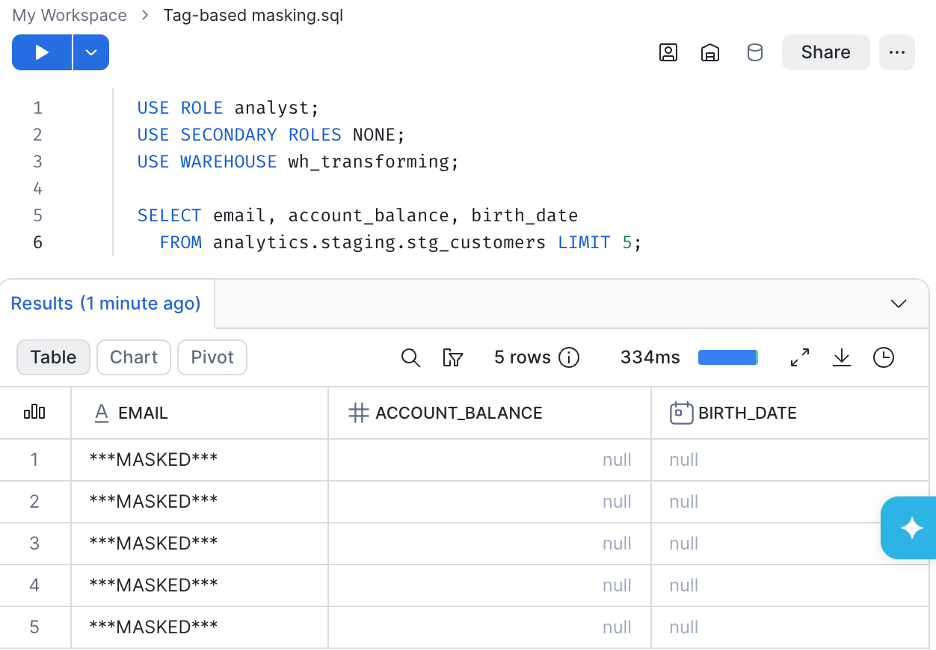The width and height of the screenshot is (936, 650).
Task: Click account balance null in row 4
Action: click(x=489, y=585)
